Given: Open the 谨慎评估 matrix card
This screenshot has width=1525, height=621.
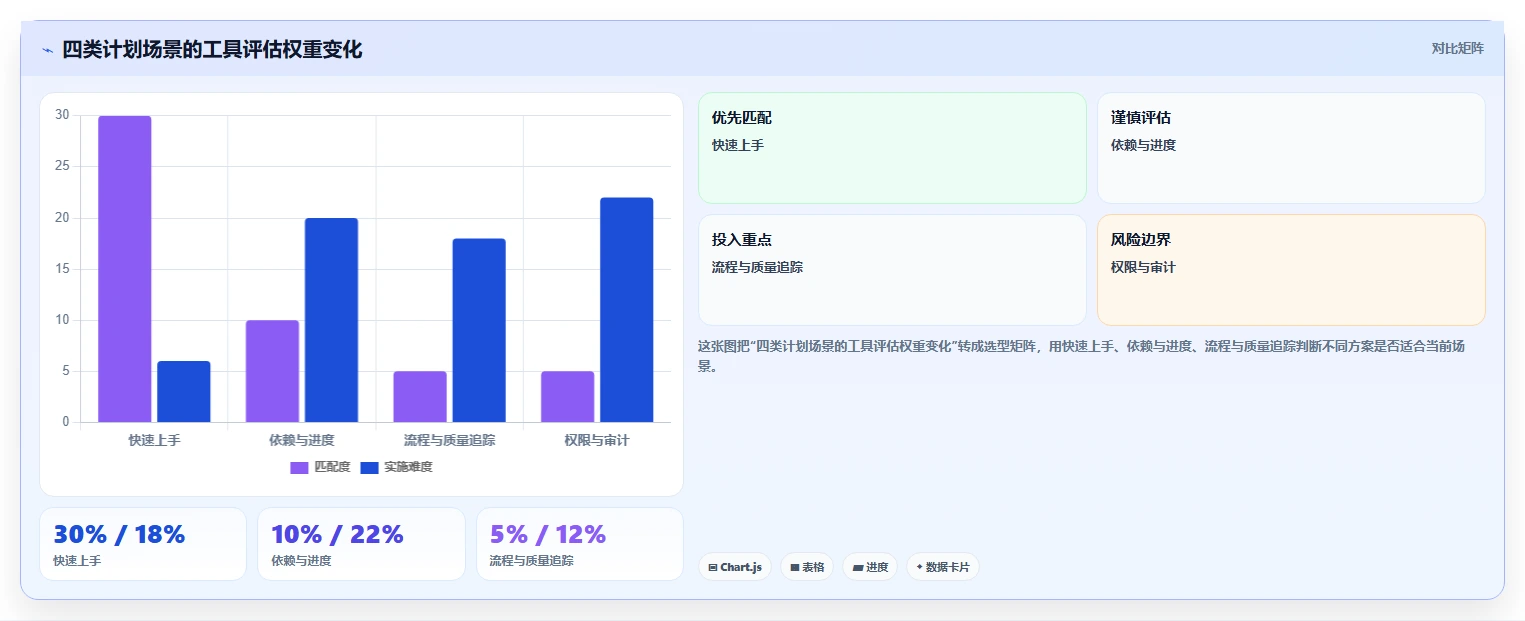Looking at the screenshot, I should pos(1291,148).
